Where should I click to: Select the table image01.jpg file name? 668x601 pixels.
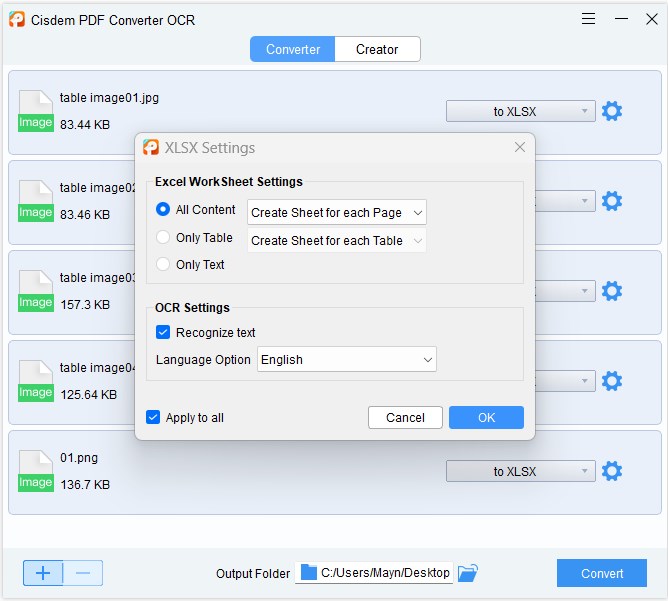click(x=109, y=98)
